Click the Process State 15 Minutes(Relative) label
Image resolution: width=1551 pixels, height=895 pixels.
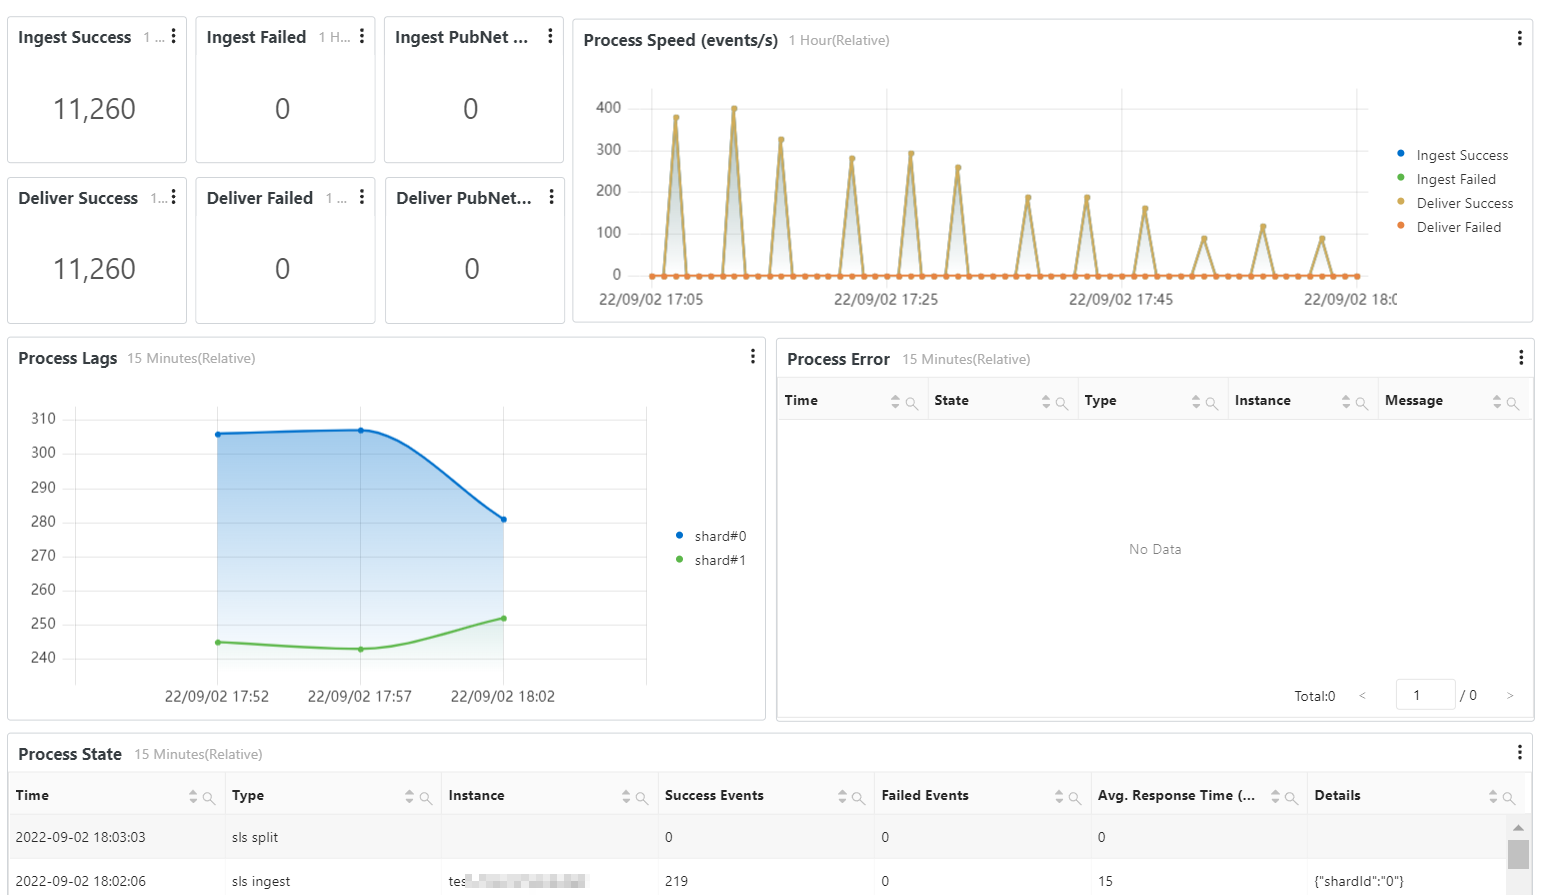198,754
